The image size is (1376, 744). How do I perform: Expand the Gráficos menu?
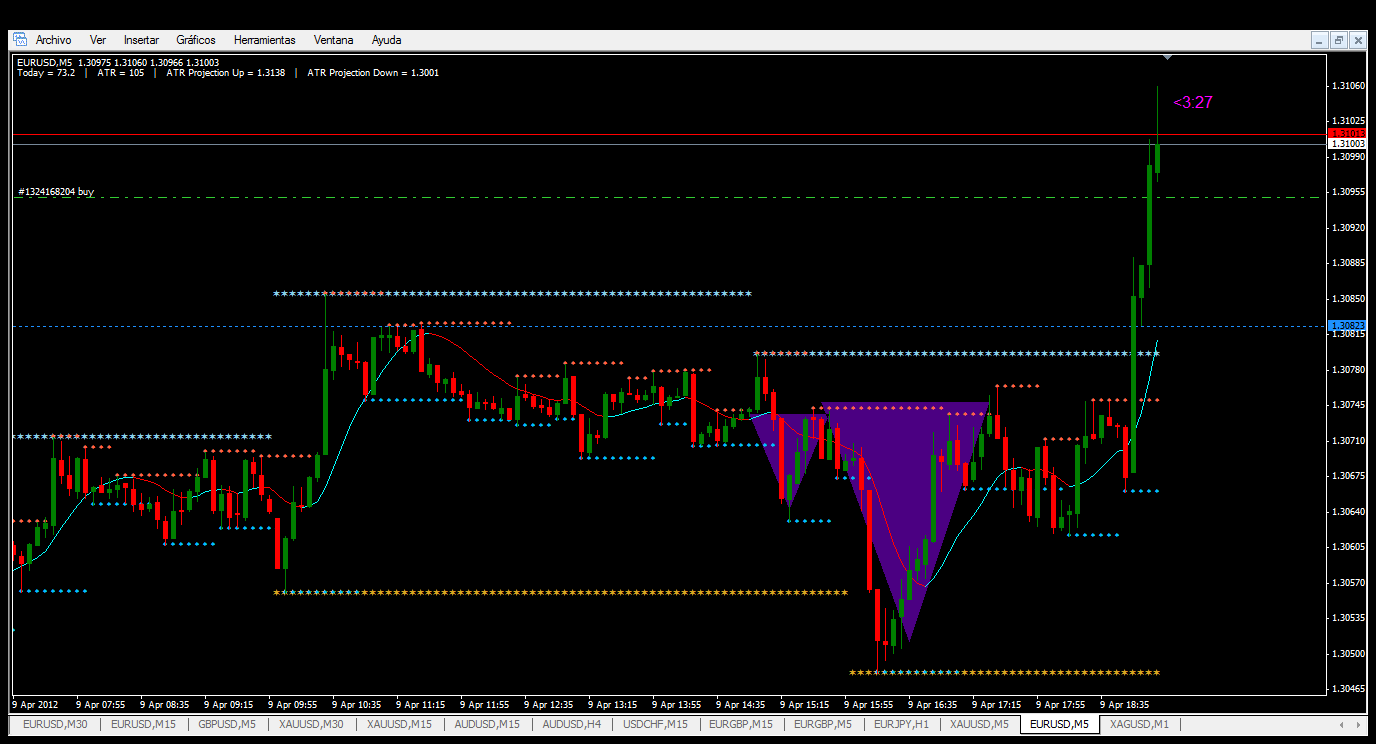coord(196,40)
